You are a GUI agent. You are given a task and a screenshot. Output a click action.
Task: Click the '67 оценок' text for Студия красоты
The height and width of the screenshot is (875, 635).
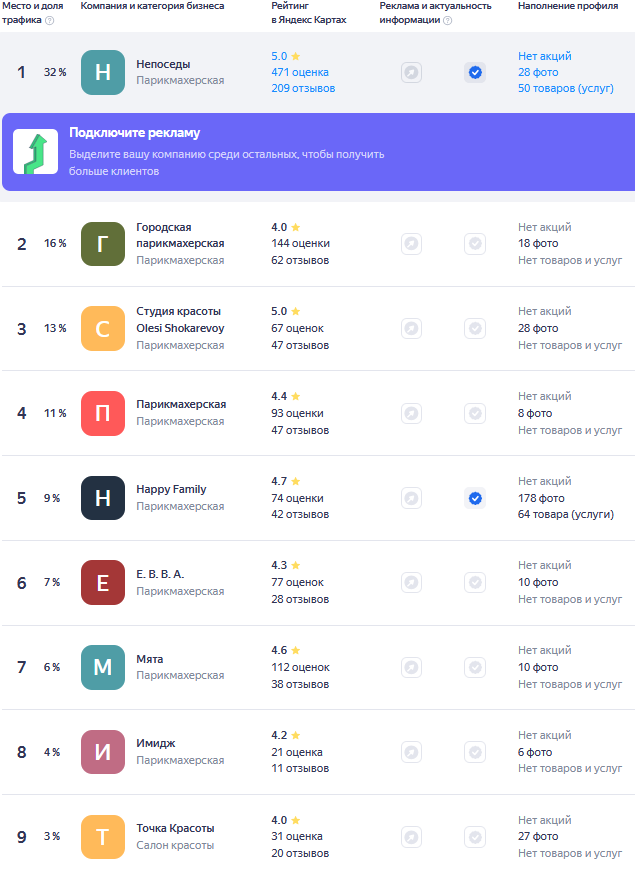click(x=297, y=329)
